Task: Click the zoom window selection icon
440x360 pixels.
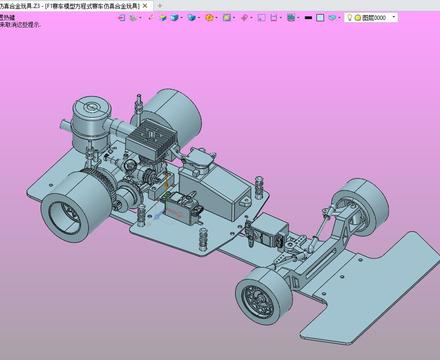Action: point(262,18)
